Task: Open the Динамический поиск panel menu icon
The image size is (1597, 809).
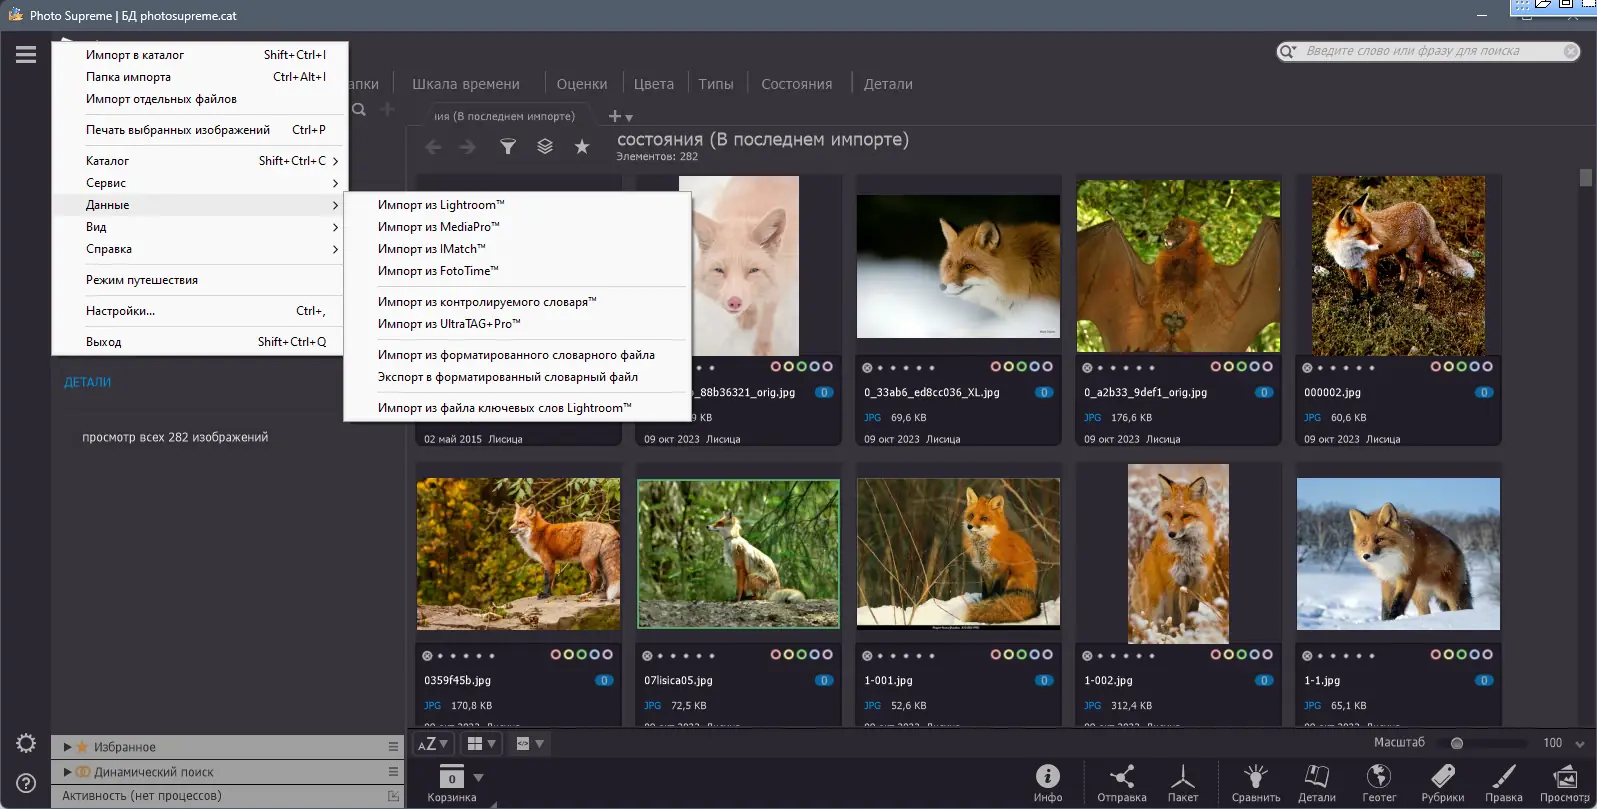Action: (x=394, y=772)
